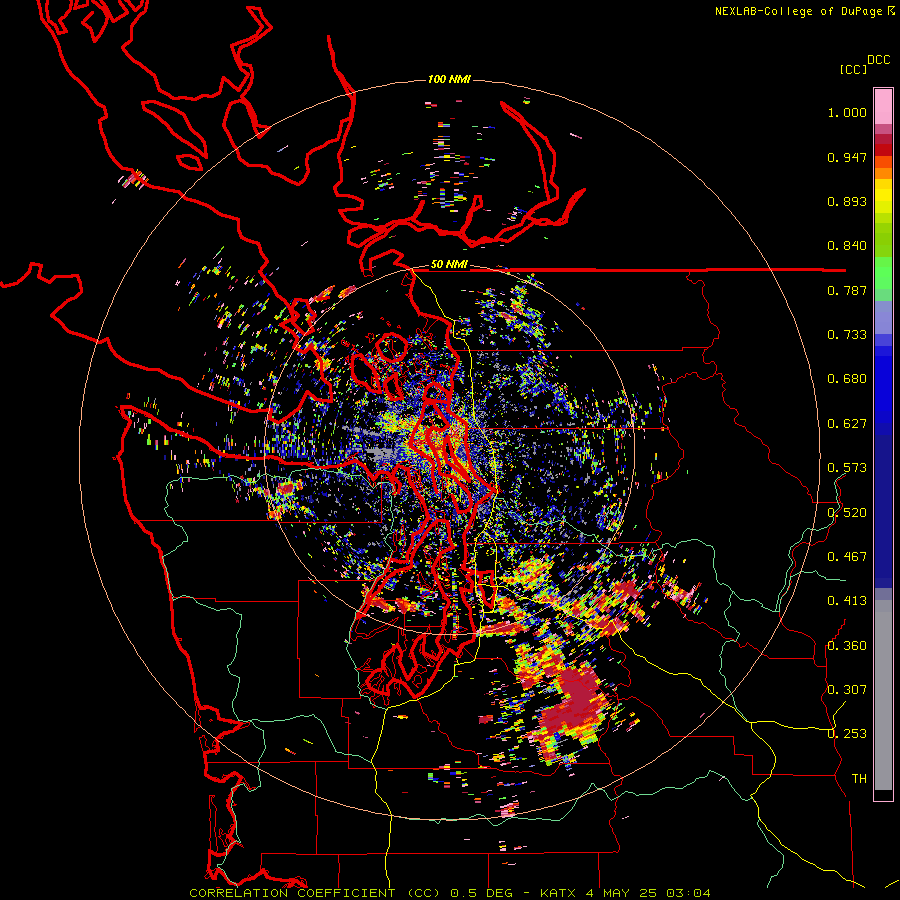This screenshot has width=900, height=900.
Task: Select the 0.733 scale value
Action: [x=847, y=335]
